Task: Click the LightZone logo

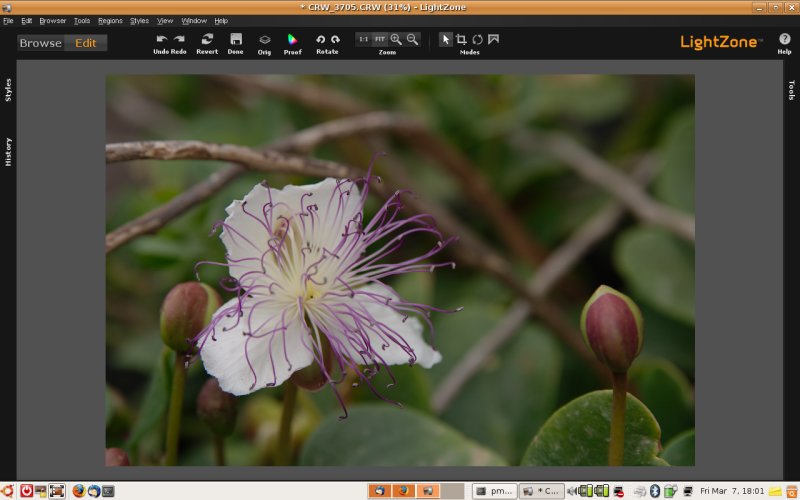Action: (721, 42)
